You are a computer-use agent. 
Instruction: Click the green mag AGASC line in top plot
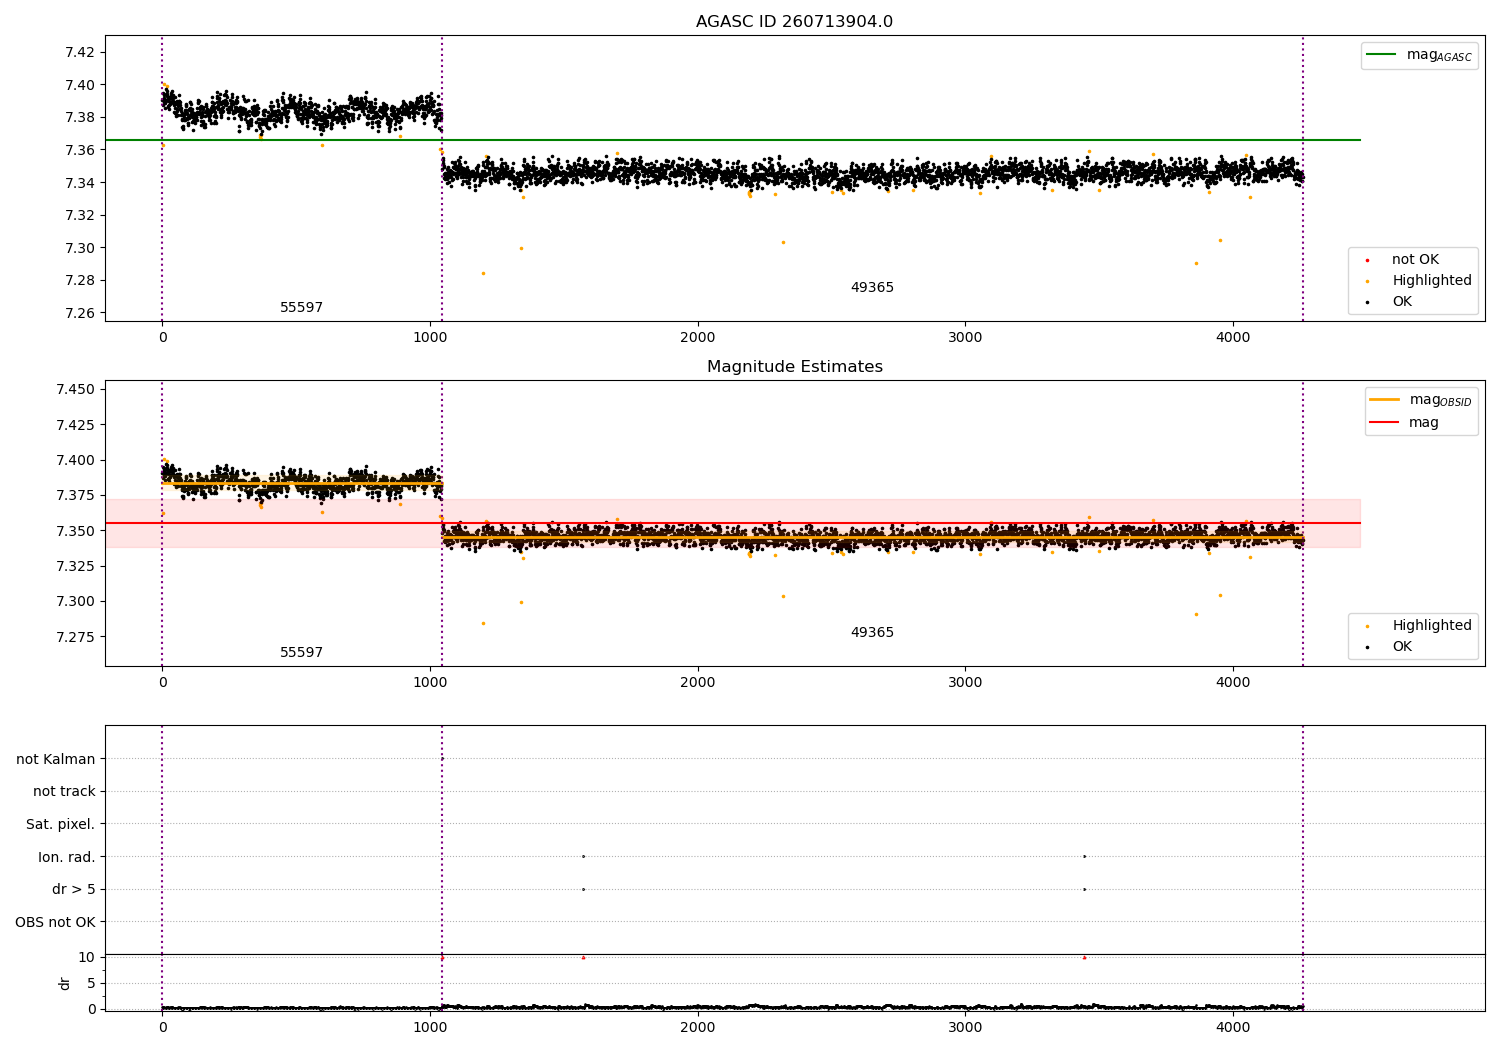(732, 140)
